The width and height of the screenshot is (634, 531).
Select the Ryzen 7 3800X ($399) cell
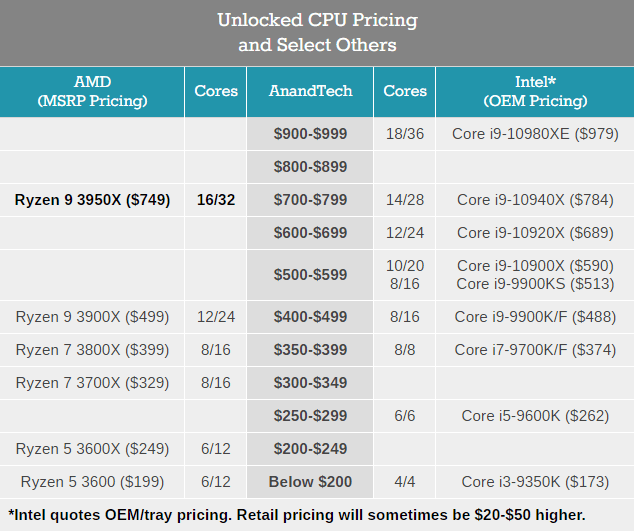92,350
